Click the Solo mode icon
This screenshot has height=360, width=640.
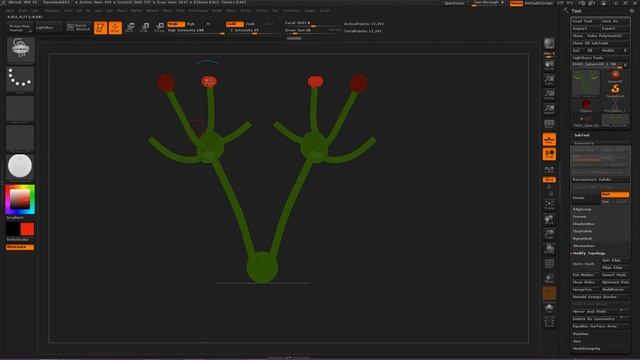pyautogui.click(x=549, y=308)
